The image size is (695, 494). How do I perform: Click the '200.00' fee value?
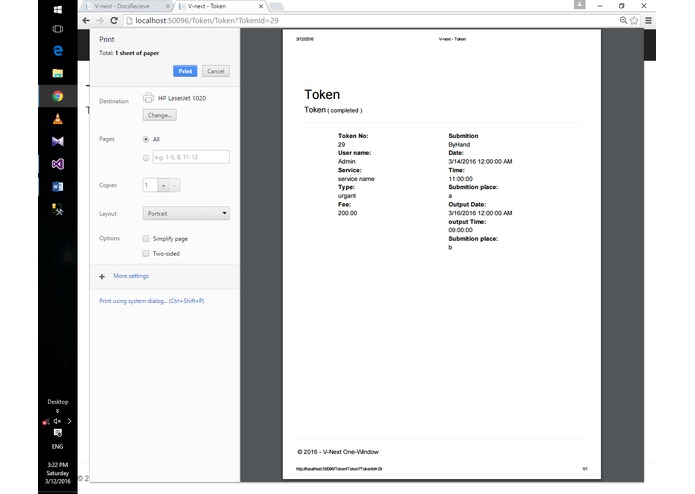click(347, 213)
